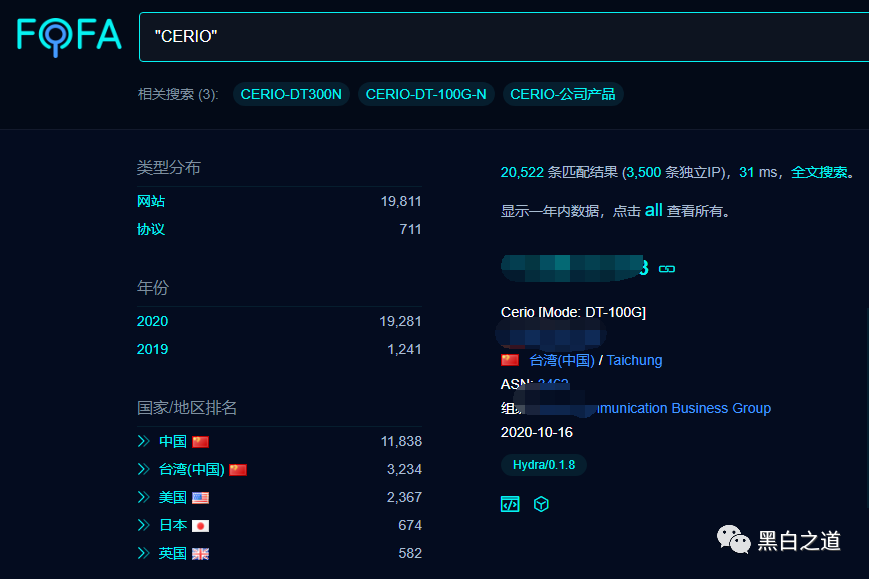This screenshot has height=579, width=869.
Task: Click the Taichung city link
Action: click(635, 360)
